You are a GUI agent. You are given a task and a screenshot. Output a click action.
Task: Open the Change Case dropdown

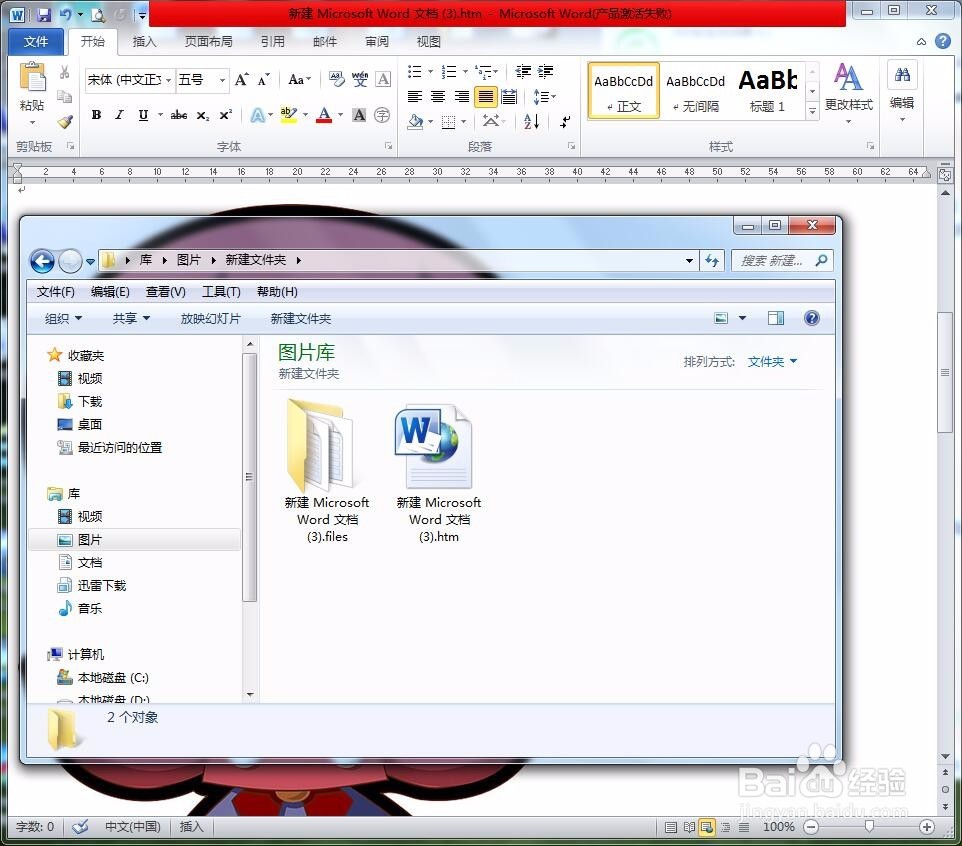(299, 79)
